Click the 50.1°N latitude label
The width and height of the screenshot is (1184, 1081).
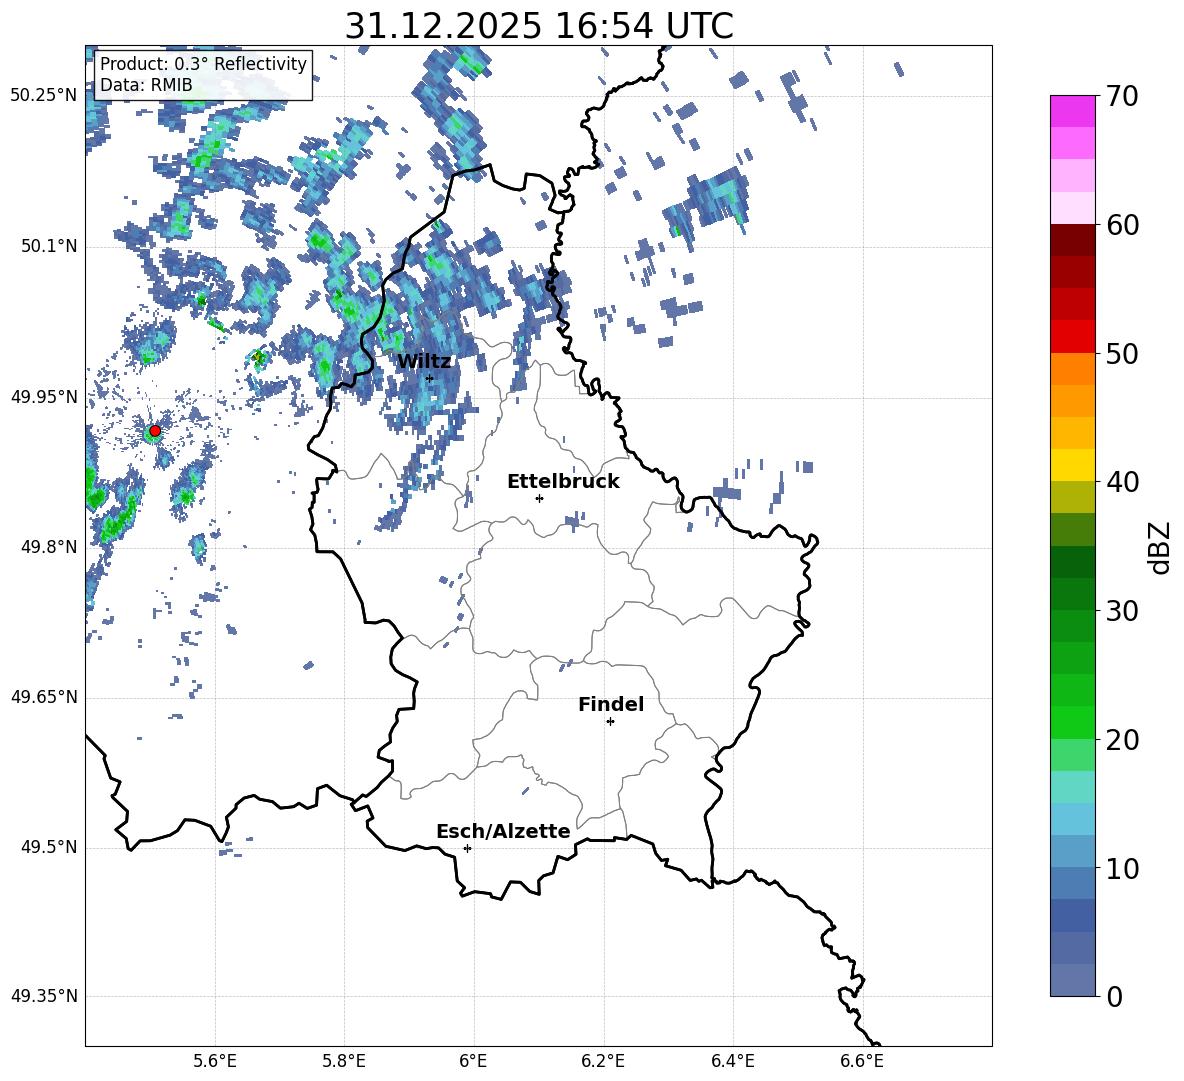(49, 246)
